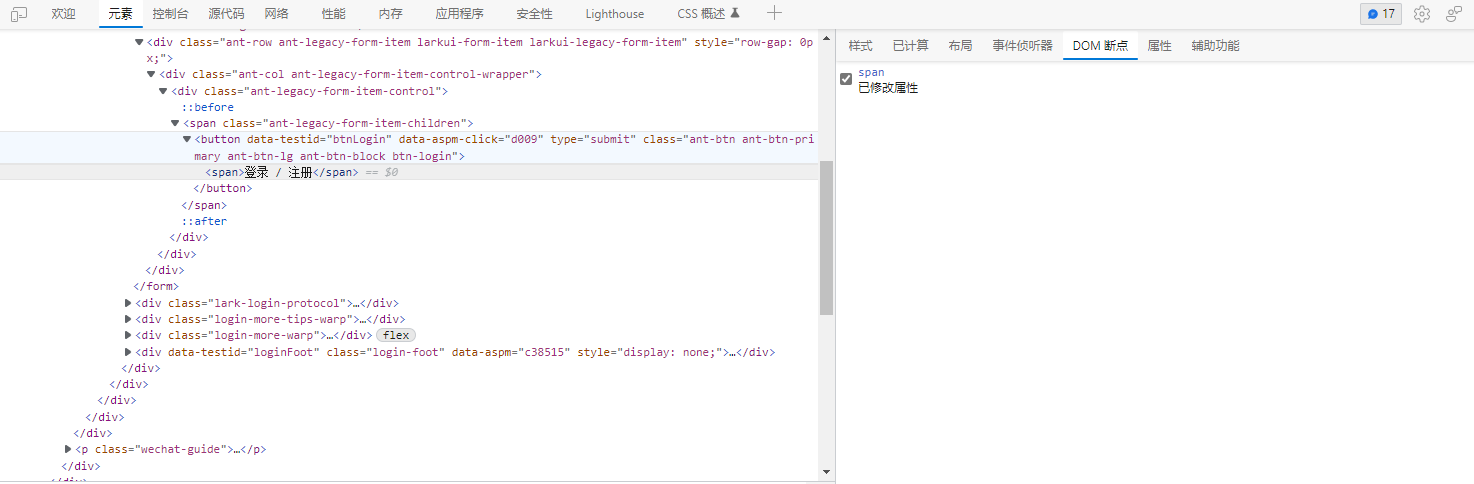The image size is (1474, 484).
Task: Uncheck the span DOM breakpoint checkbox
Action: 846,79
